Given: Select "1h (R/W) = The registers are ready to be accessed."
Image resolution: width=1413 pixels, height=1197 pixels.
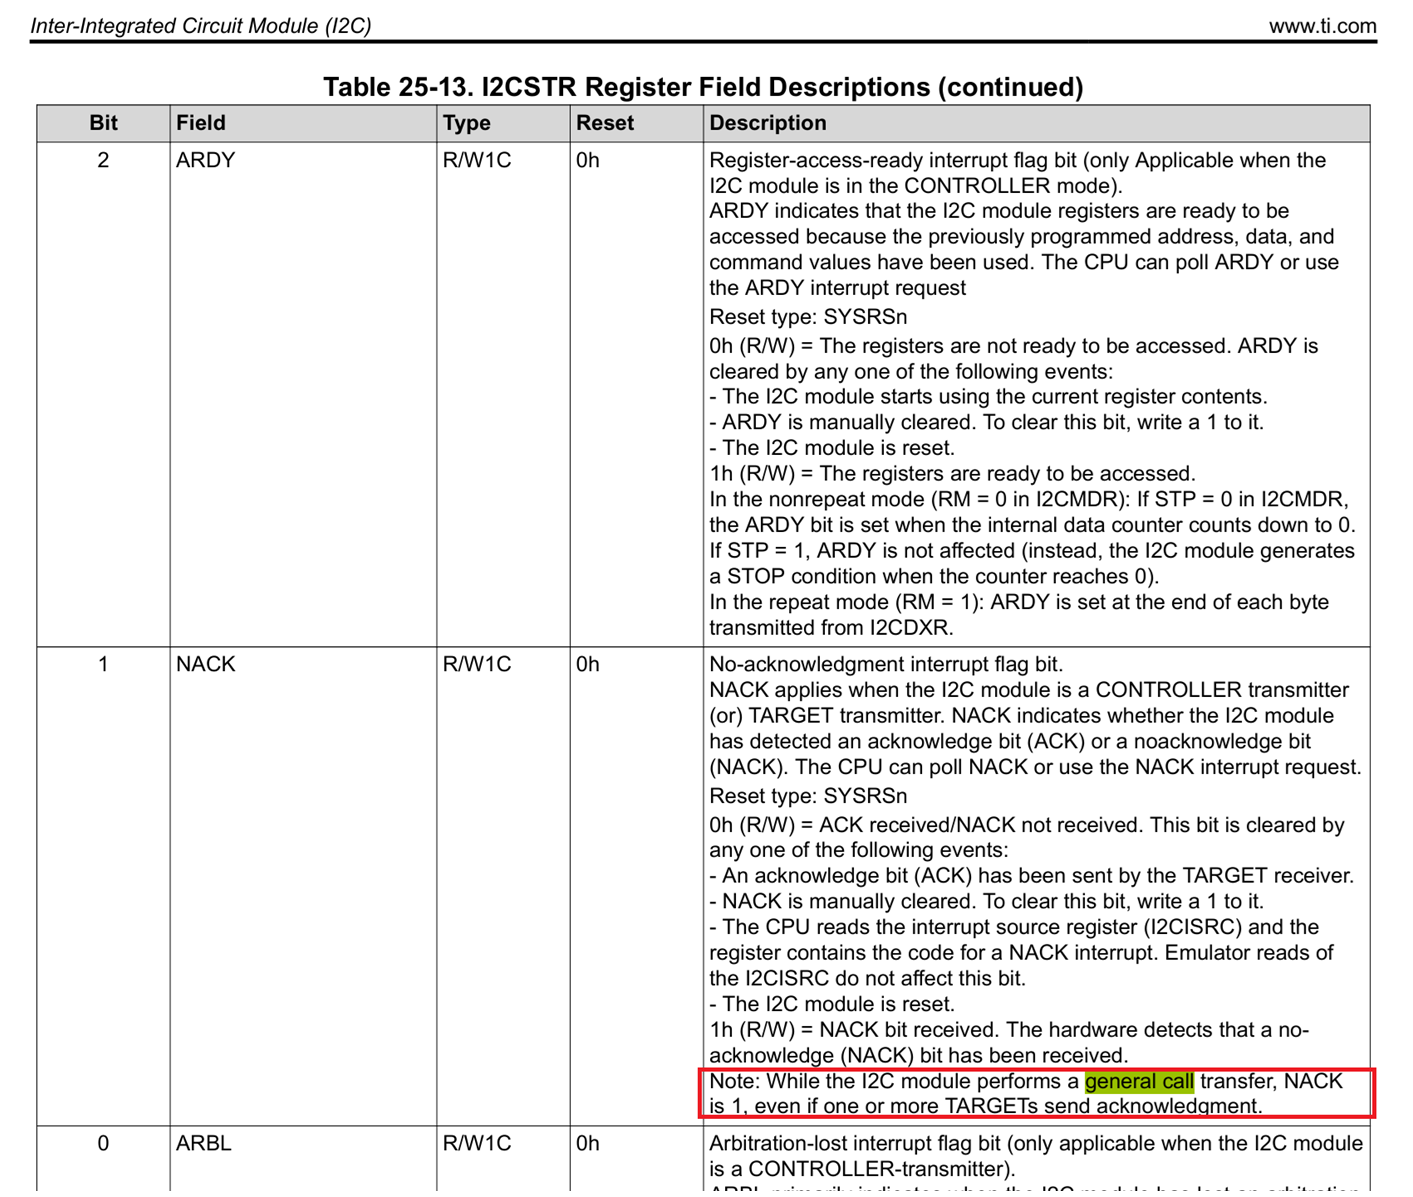Looking at the screenshot, I should 953,473.
